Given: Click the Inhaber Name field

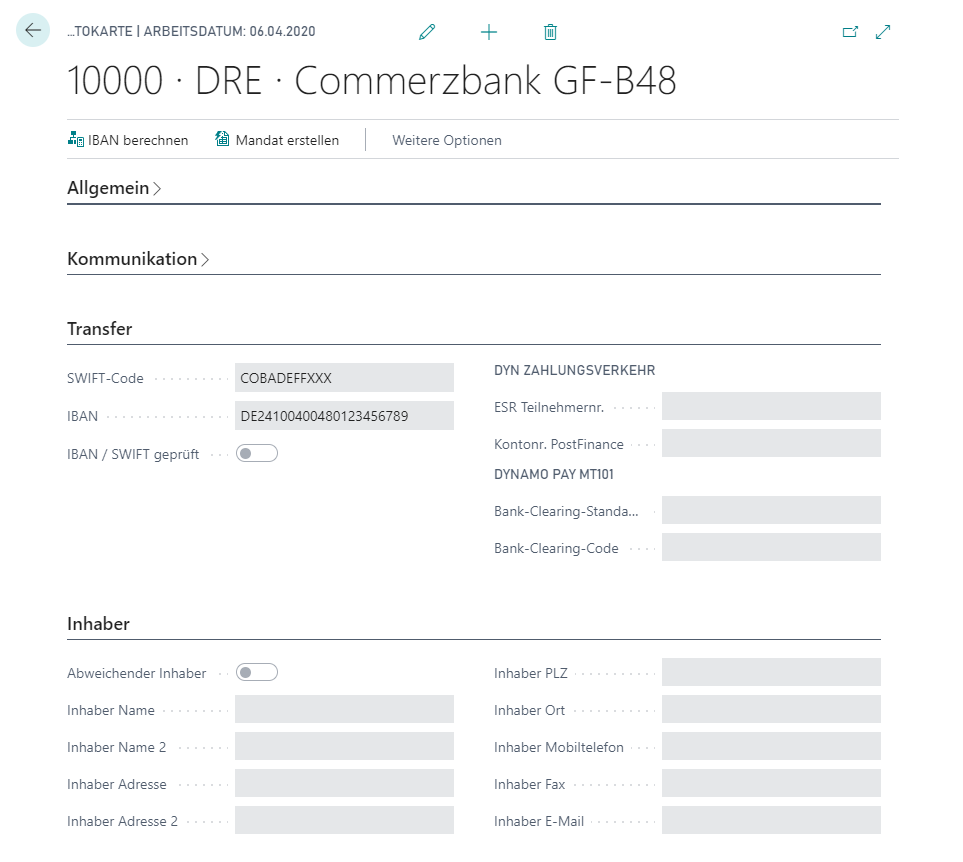Looking at the screenshot, I should click(344, 709).
